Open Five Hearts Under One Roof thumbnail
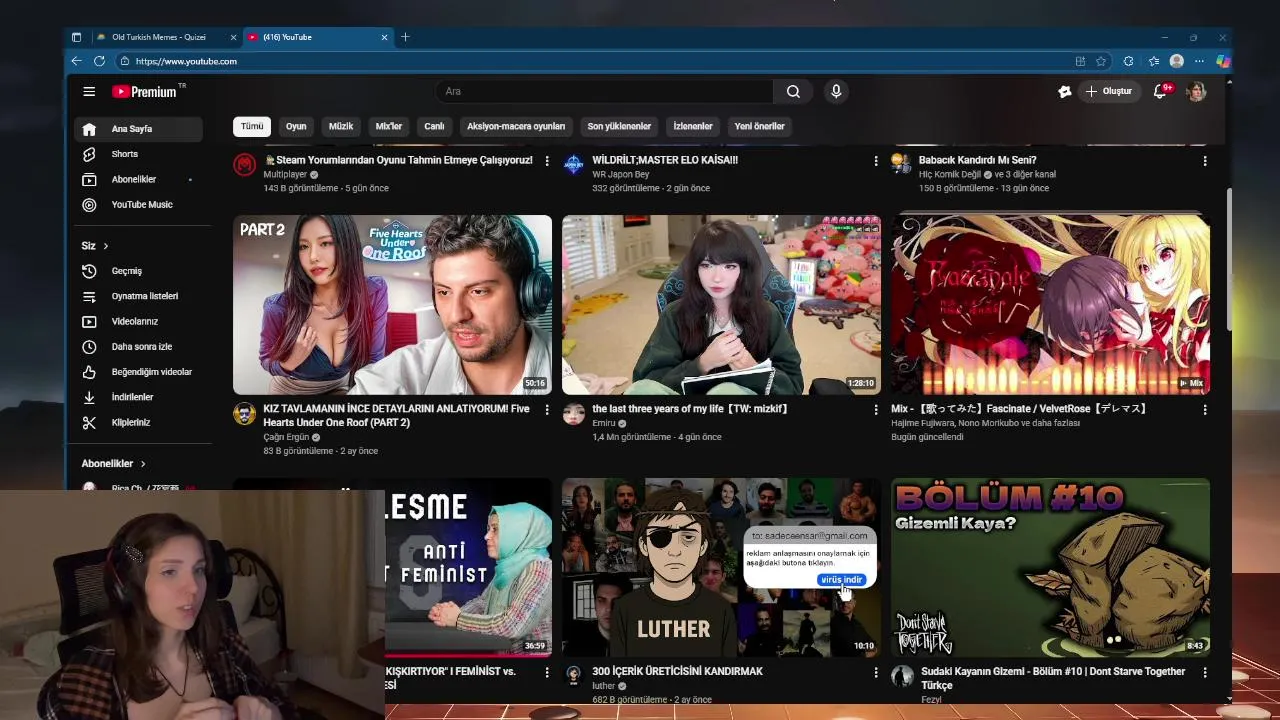The image size is (1280, 720). [392, 305]
